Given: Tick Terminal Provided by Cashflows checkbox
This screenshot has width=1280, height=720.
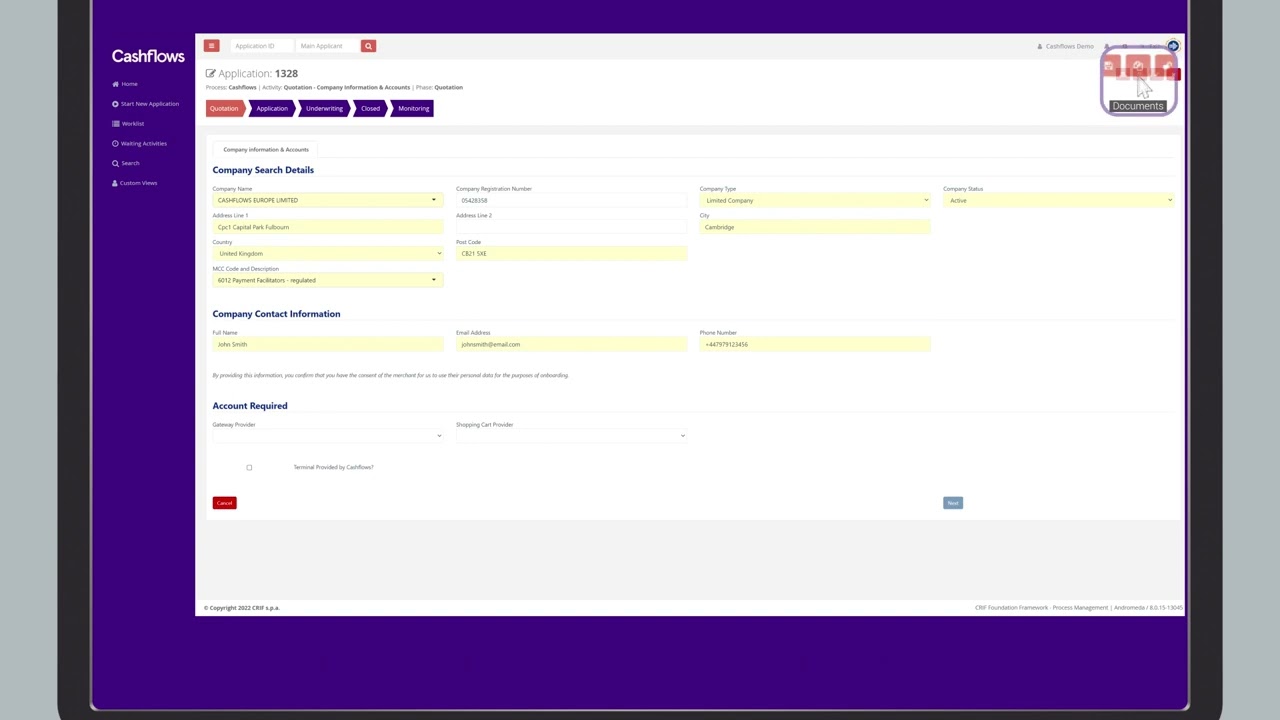Looking at the screenshot, I should (x=249, y=467).
